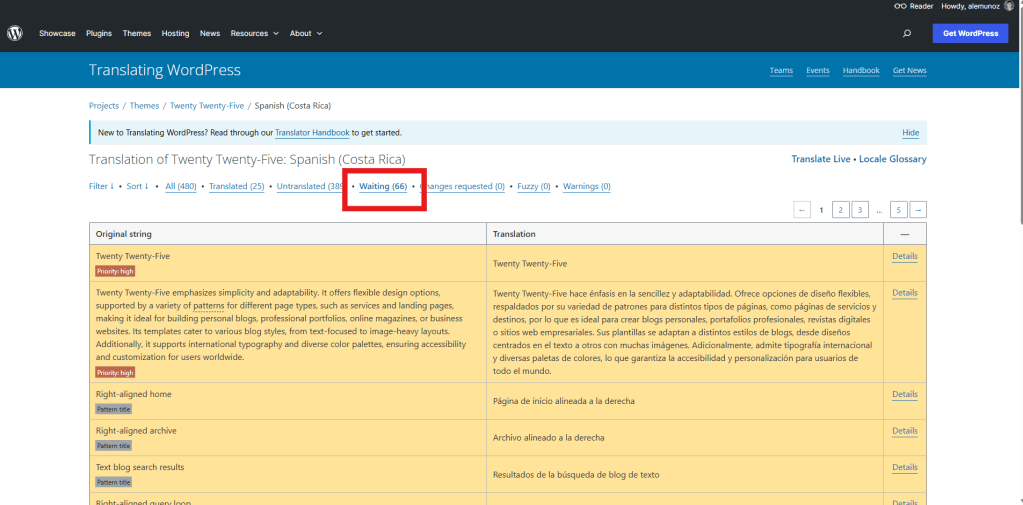Go to page 2
The width and height of the screenshot is (1023, 505).
(841, 210)
